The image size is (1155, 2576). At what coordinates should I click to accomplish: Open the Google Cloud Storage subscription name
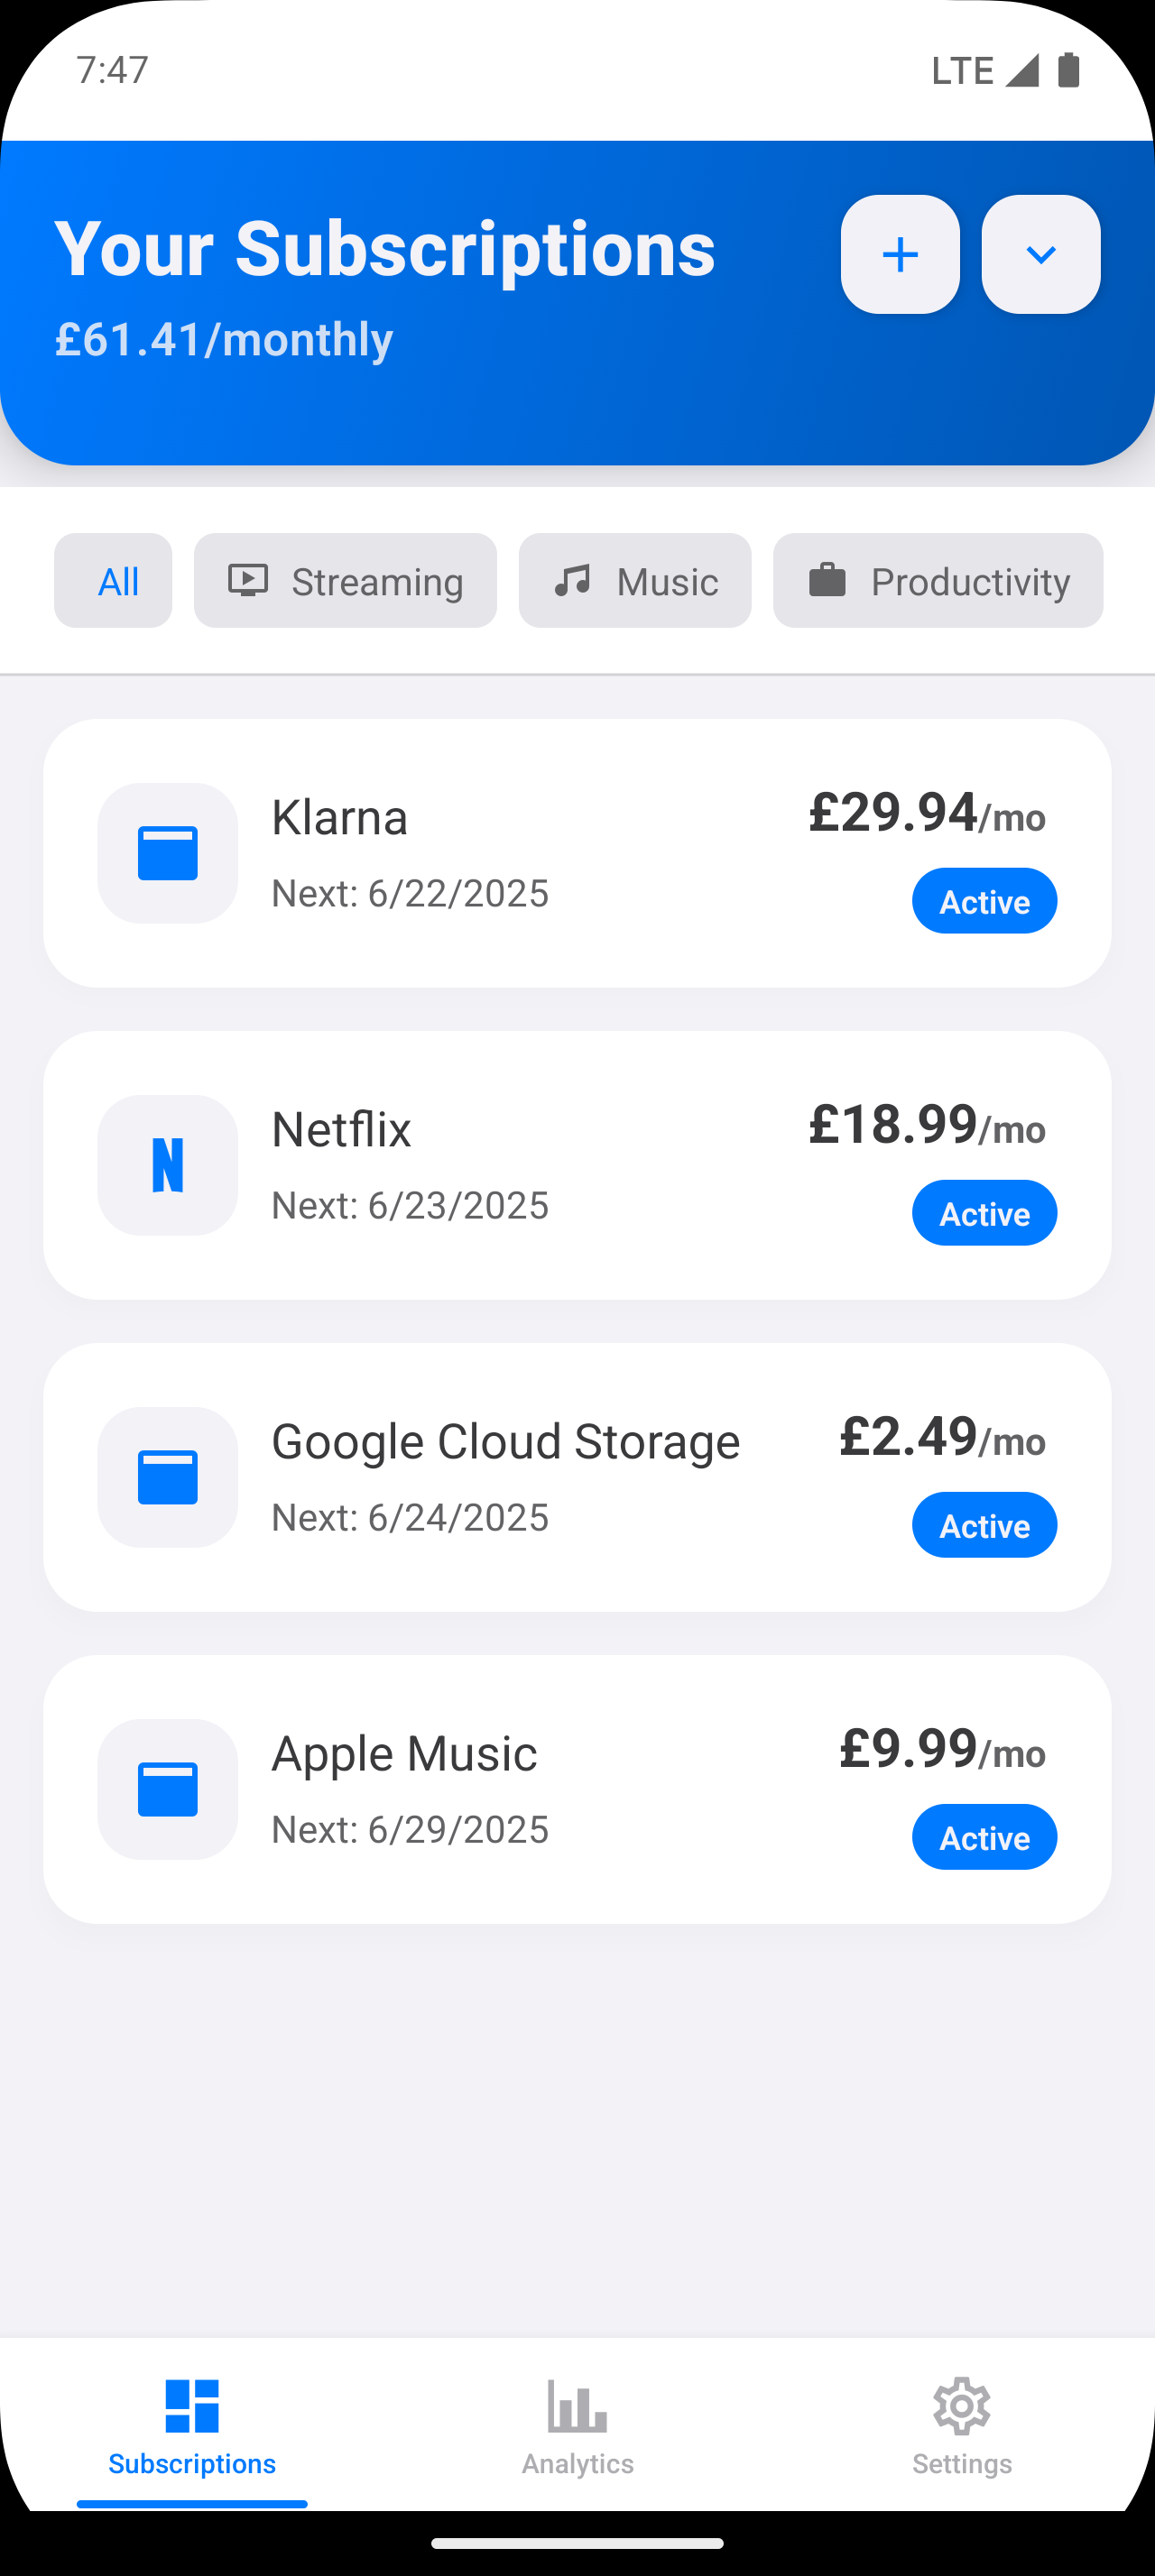point(505,1441)
